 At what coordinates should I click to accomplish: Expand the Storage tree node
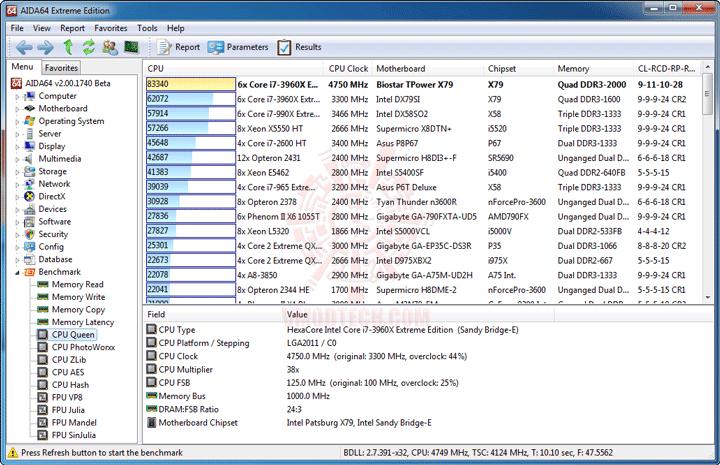(x=17, y=172)
